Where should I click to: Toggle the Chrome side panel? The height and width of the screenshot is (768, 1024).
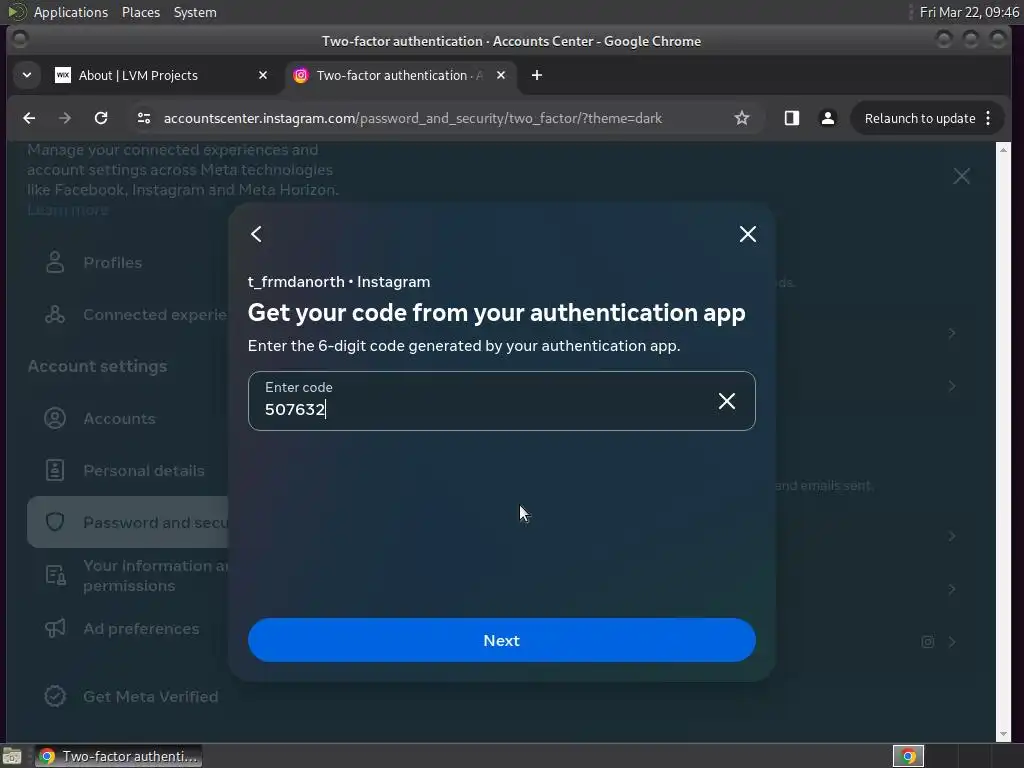(792, 118)
